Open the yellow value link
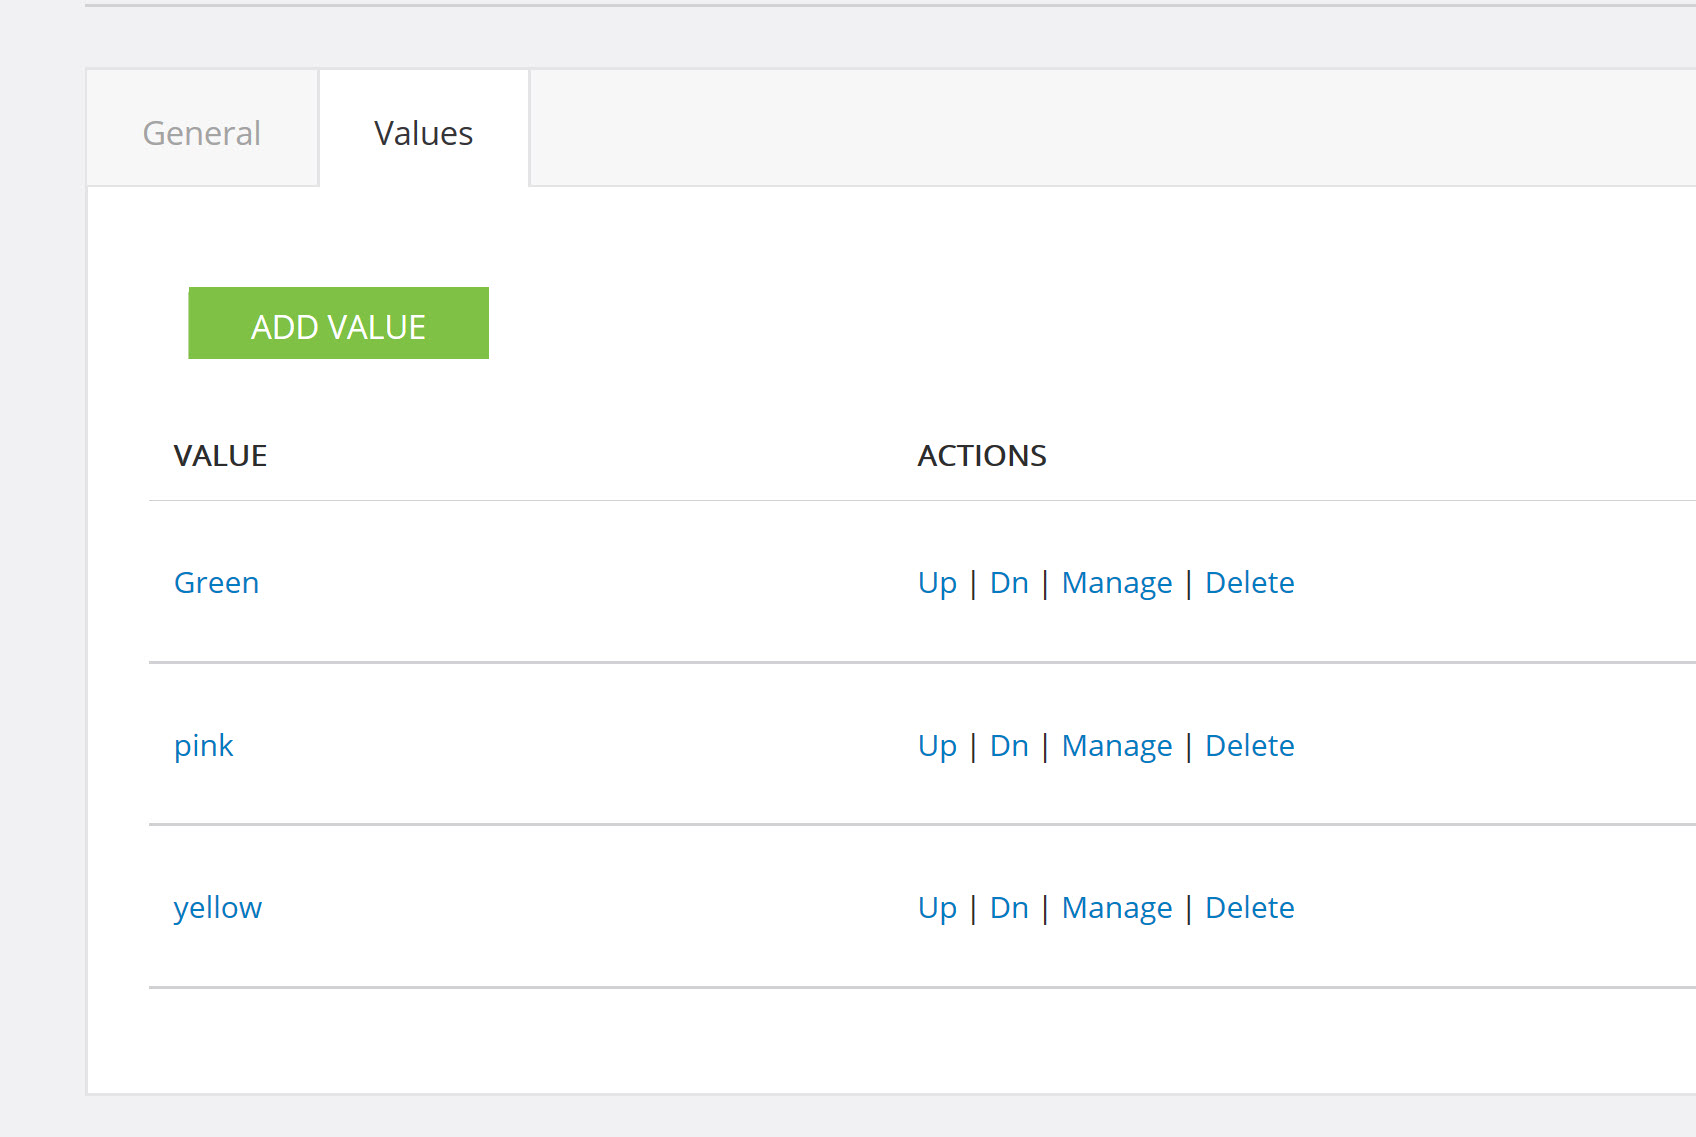The height and width of the screenshot is (1137, 1696). click(218, 908)
